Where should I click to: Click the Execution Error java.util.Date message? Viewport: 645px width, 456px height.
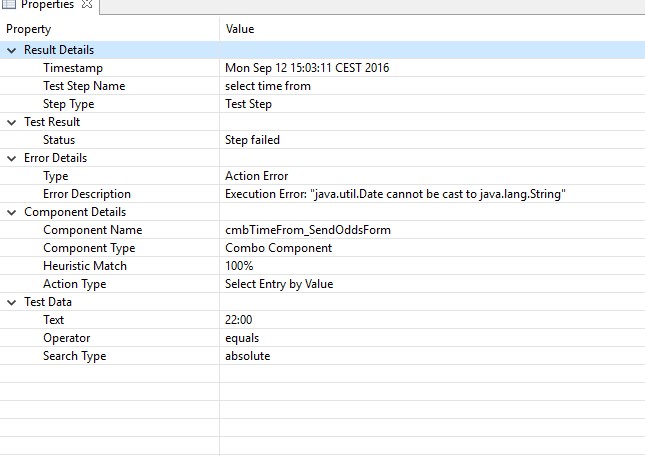tap(395, 194)
